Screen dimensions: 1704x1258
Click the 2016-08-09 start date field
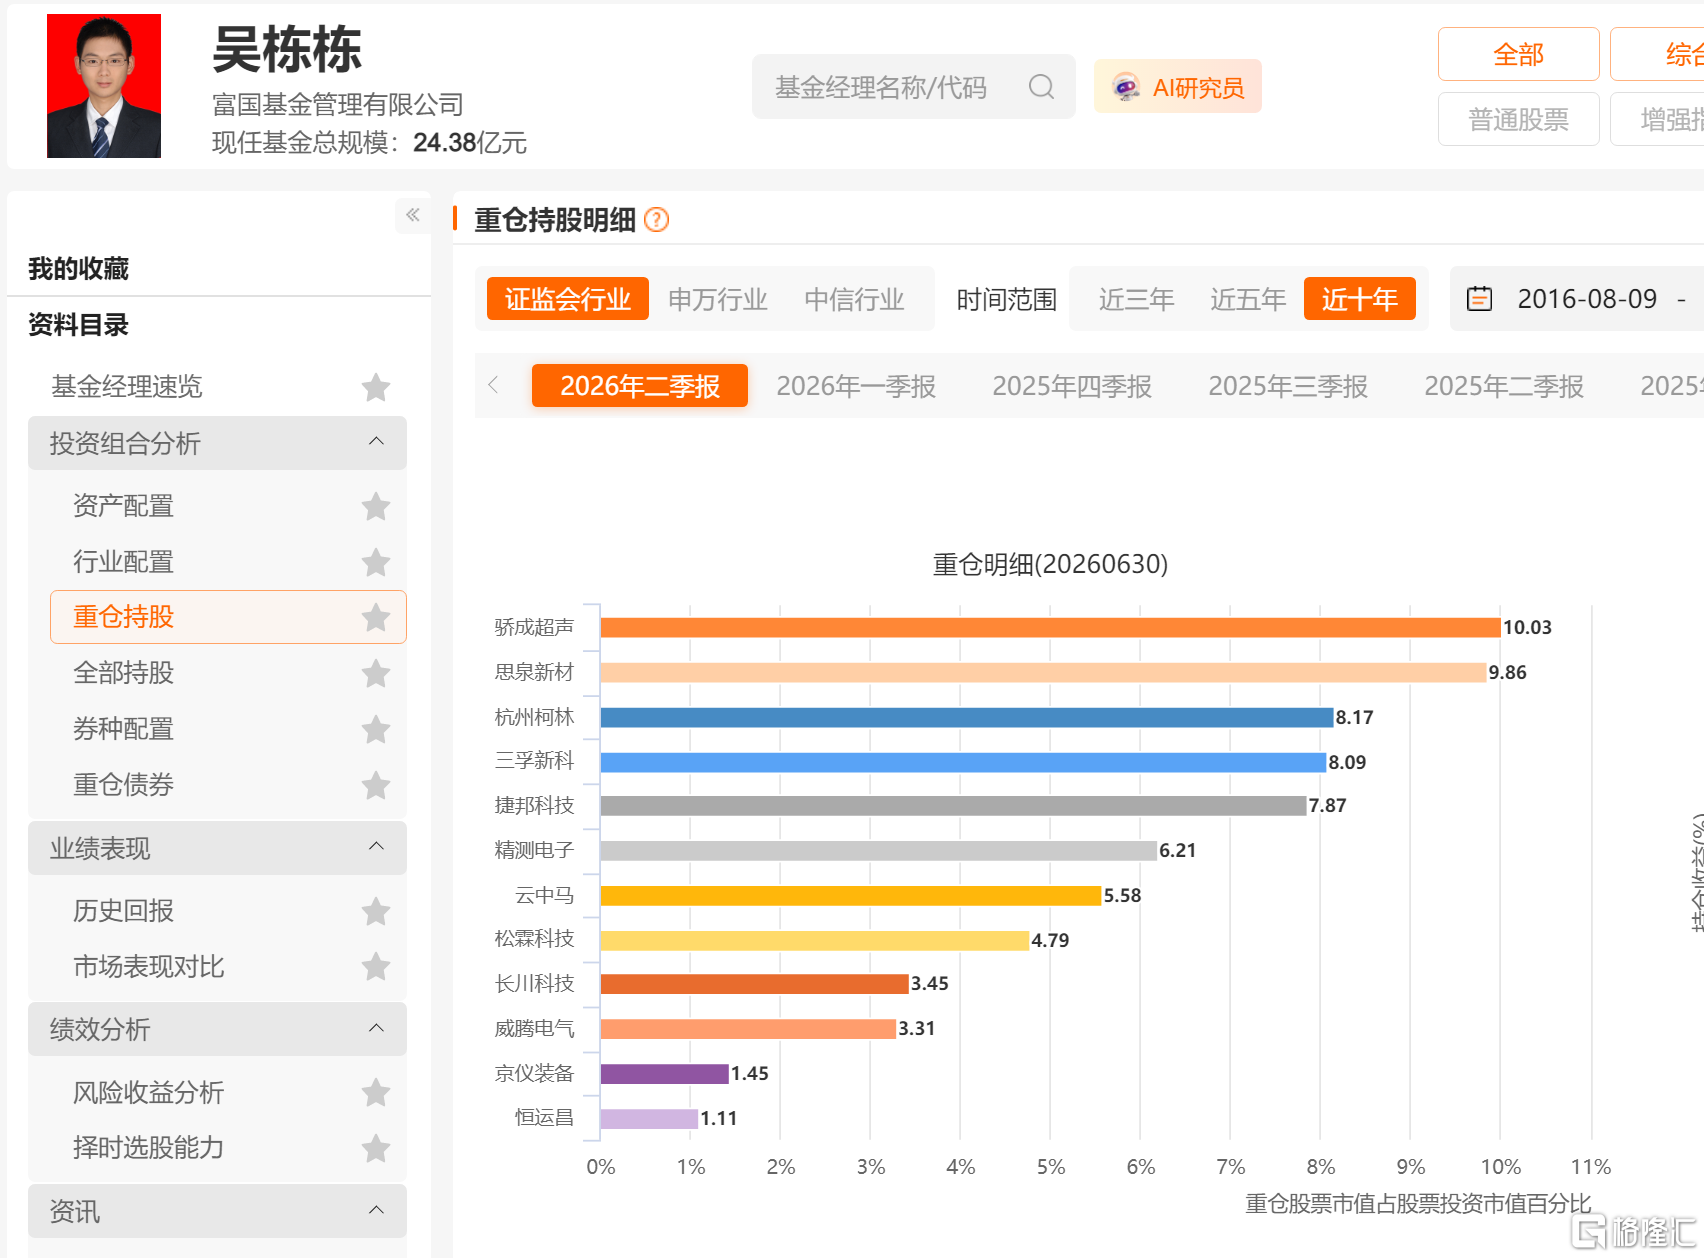click(x=1587, y=299)
